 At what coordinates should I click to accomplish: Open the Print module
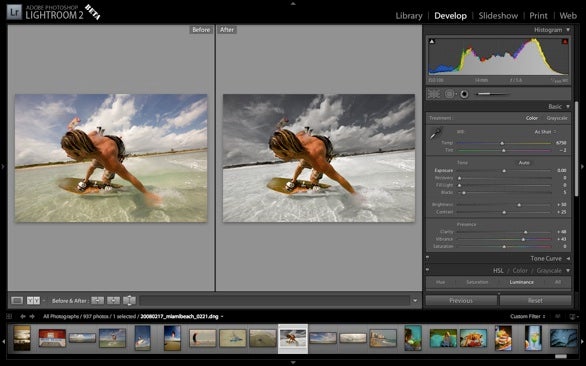[538, 16]
